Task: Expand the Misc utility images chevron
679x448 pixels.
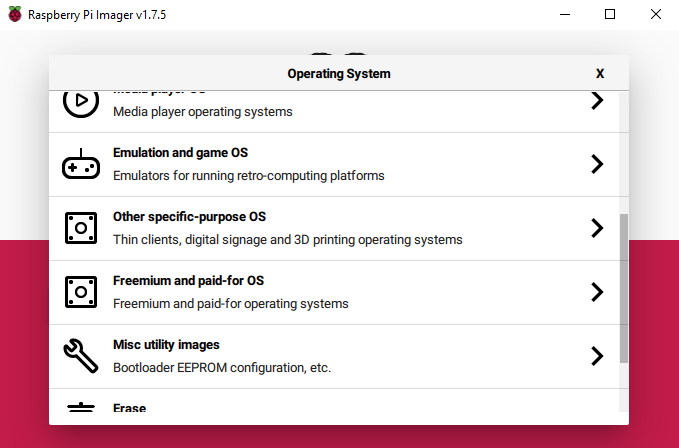Action: point(597,356)
